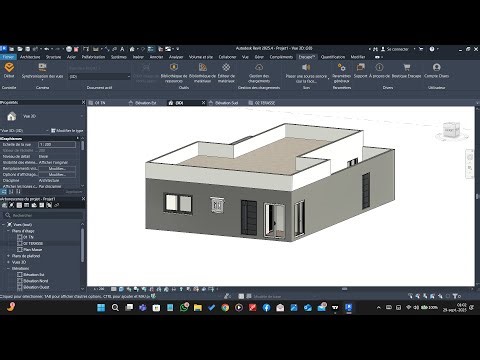
Task: Click Modifier le type button
Action: (x=67, y=131)
